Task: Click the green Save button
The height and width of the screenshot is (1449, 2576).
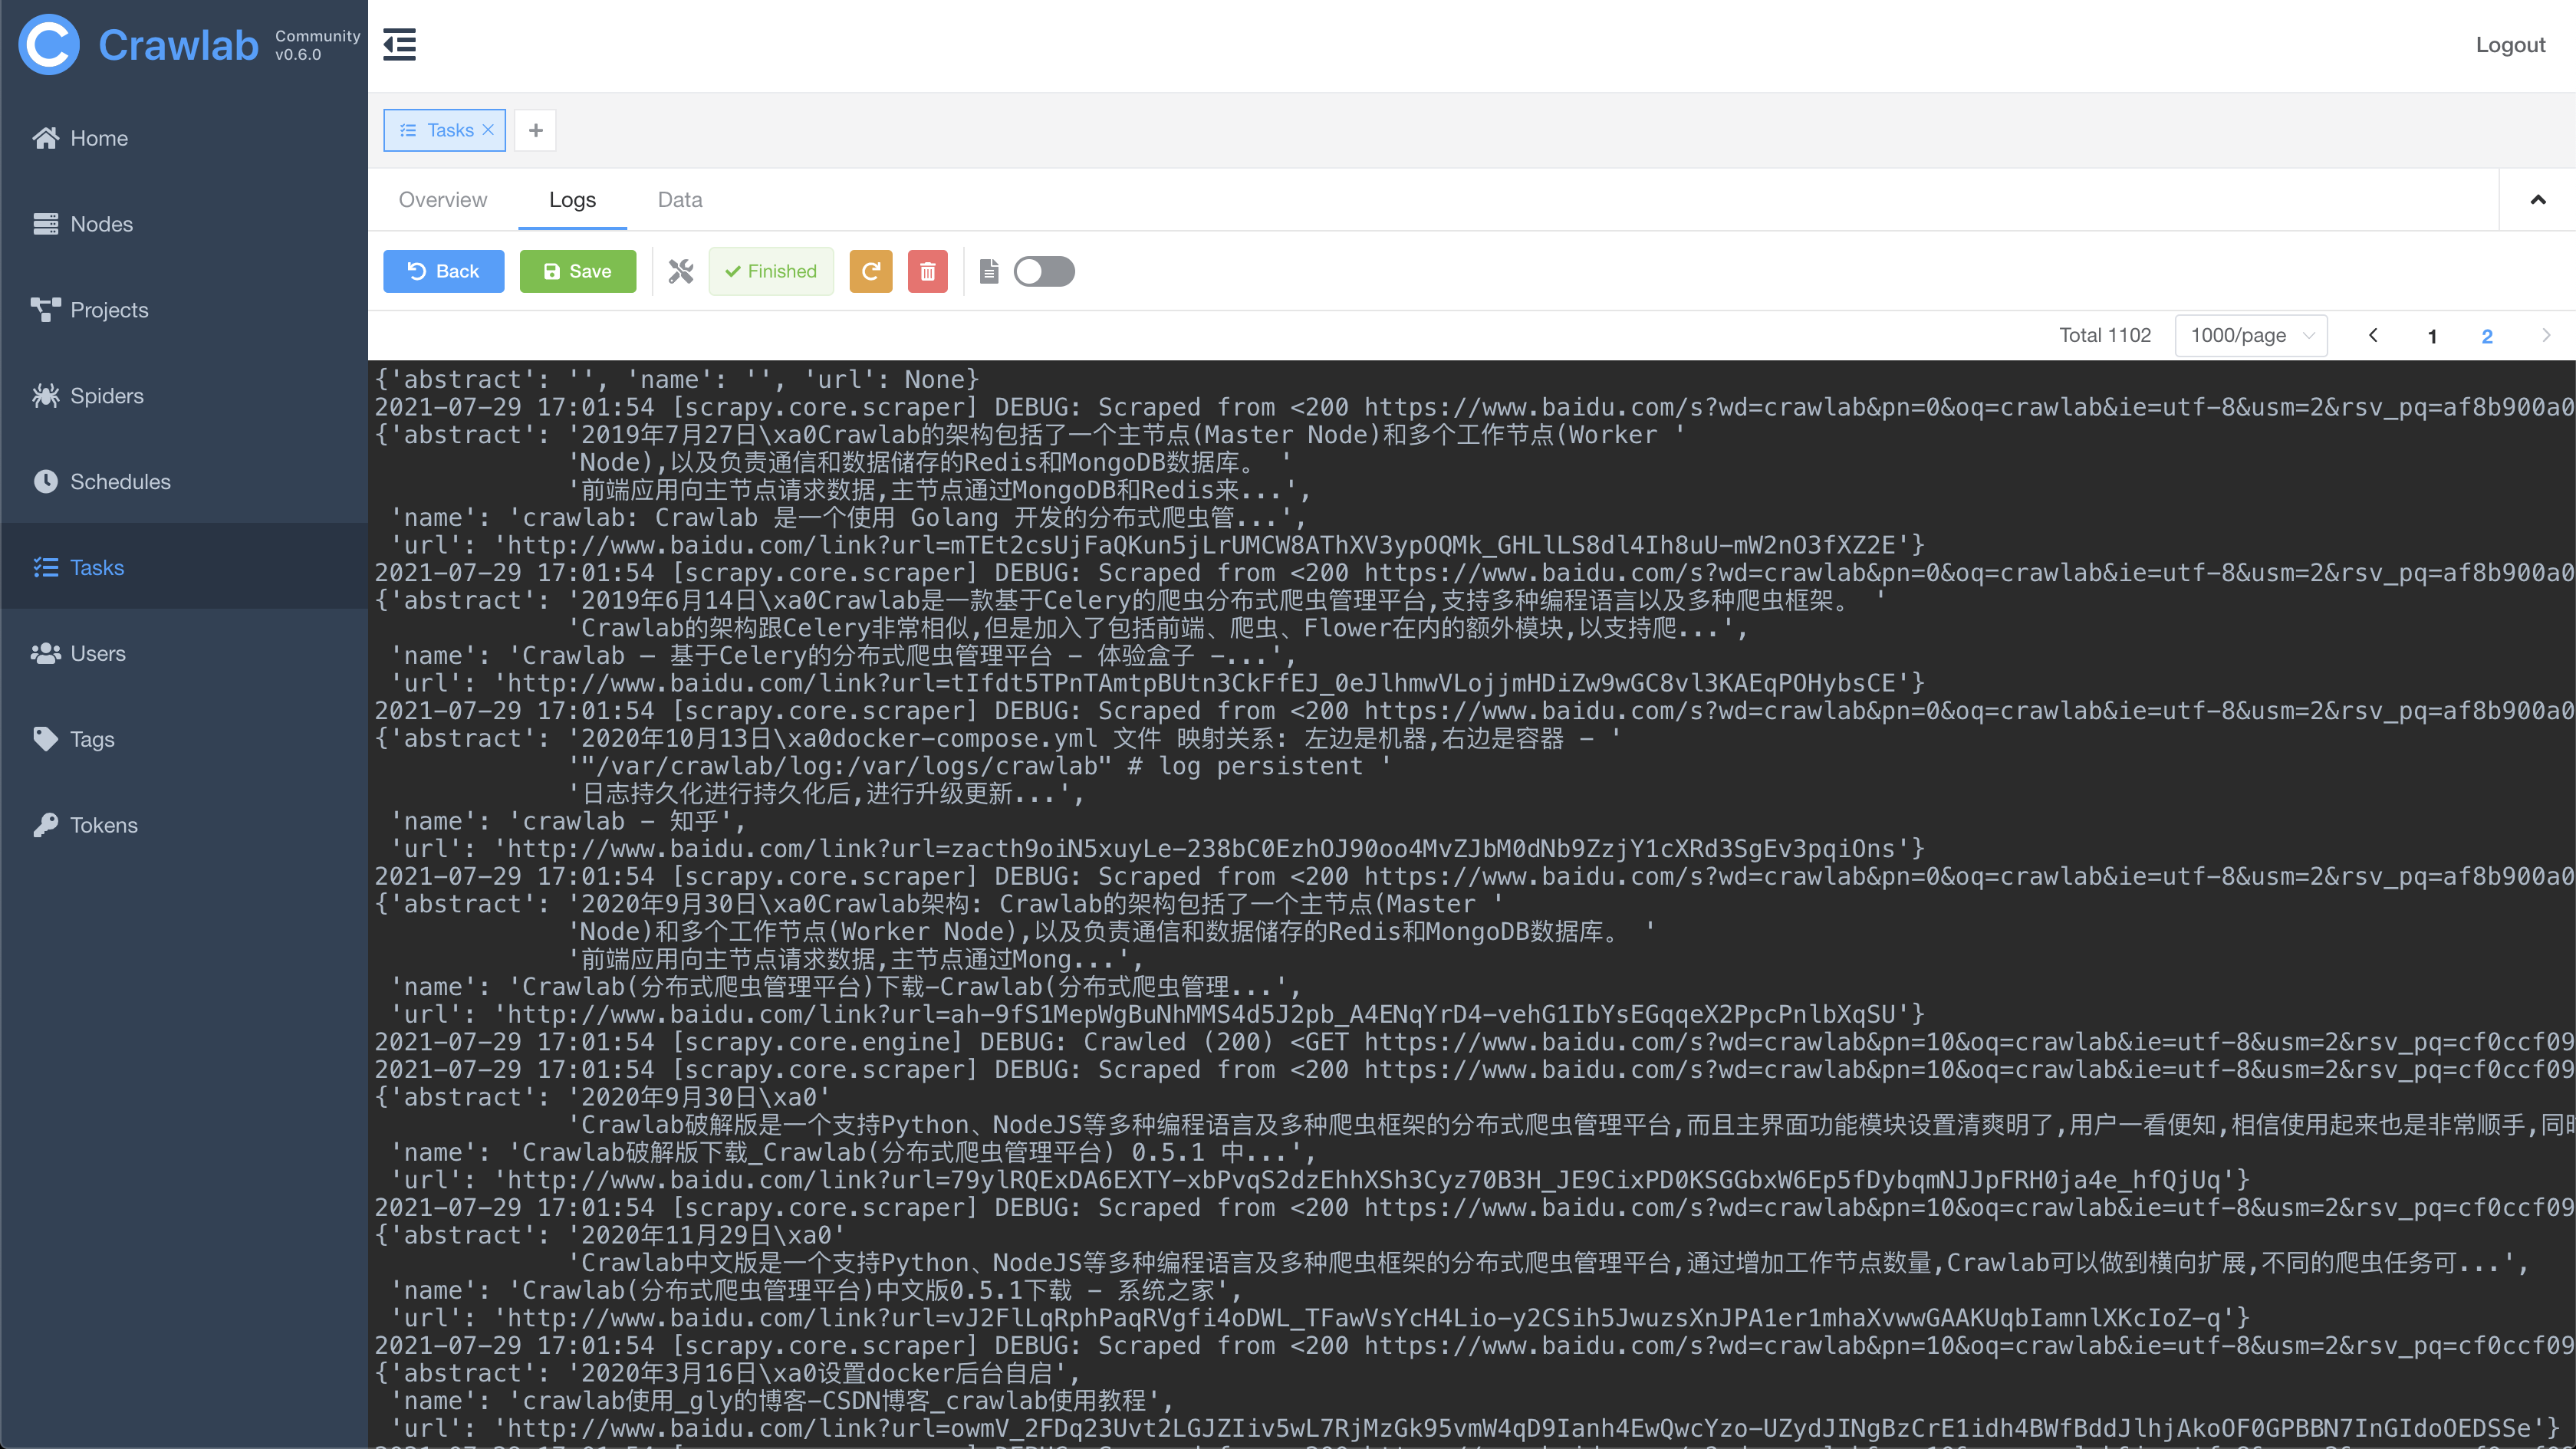Action: (x=577, y=271)
